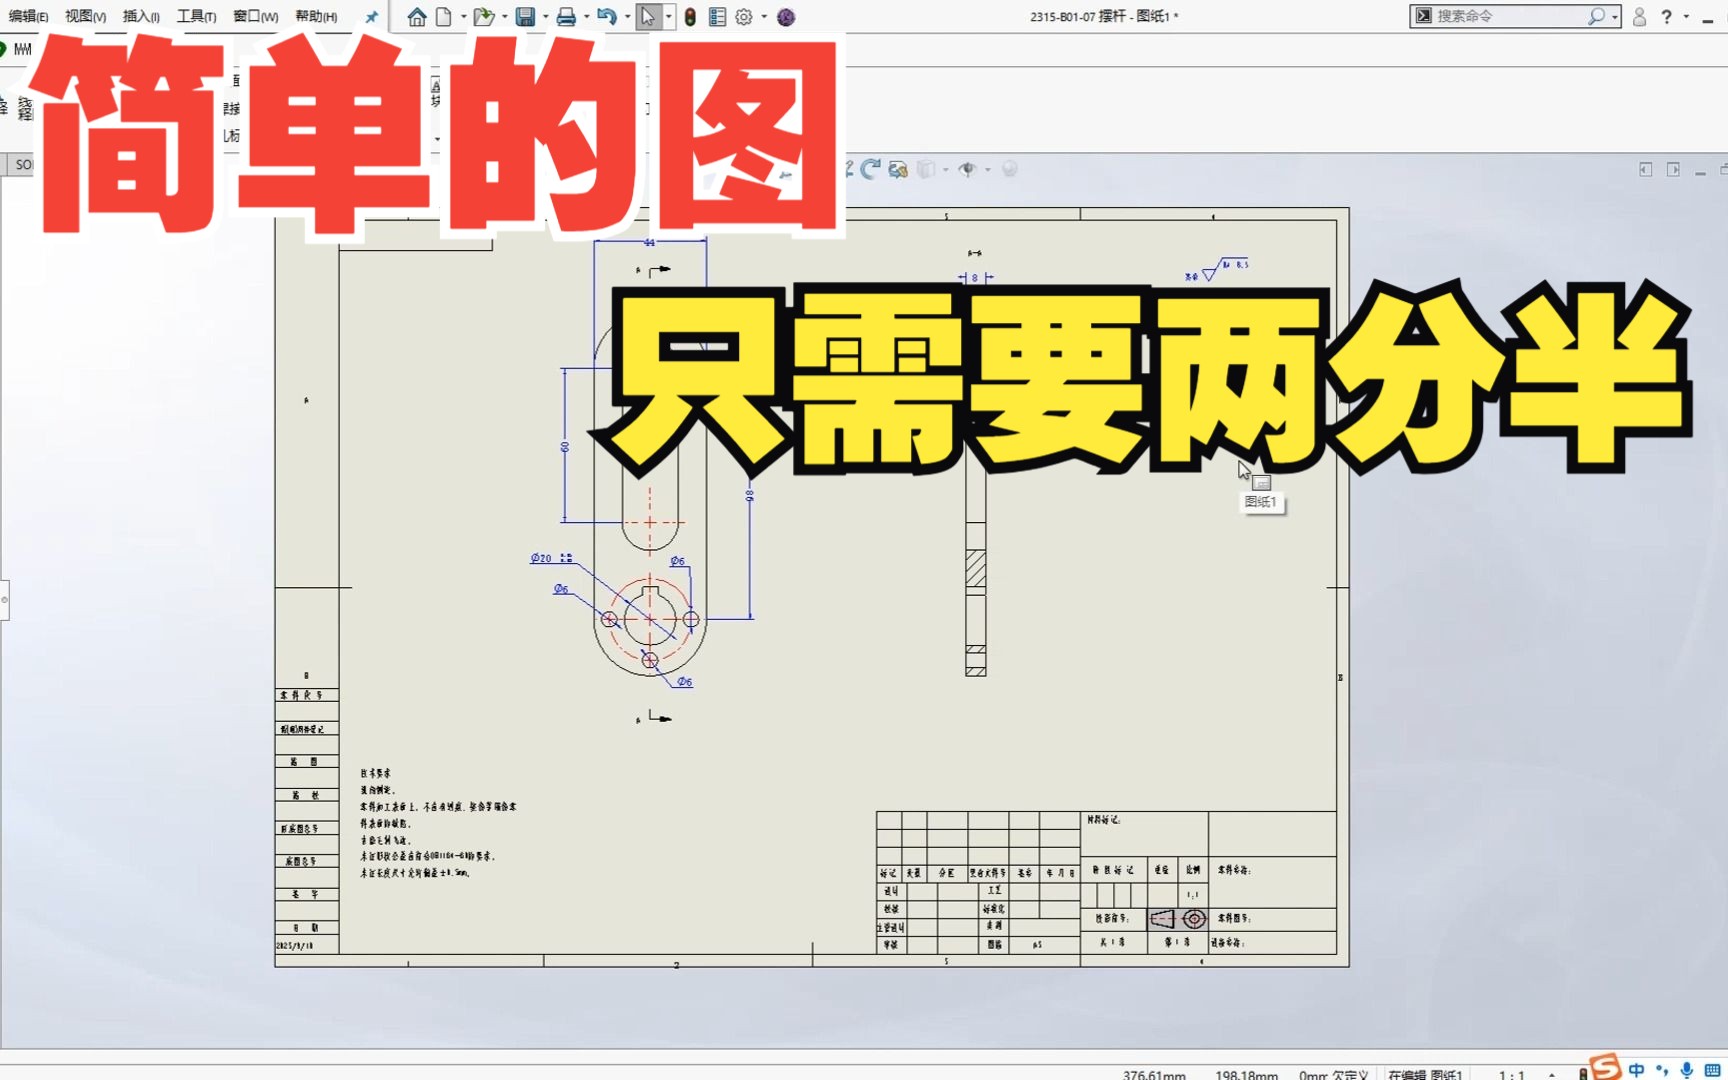Expand the Save dropdown arrow
The height and width of the screenshot is (1080, 1728).
pyautogui.click(x=545, y=17)
